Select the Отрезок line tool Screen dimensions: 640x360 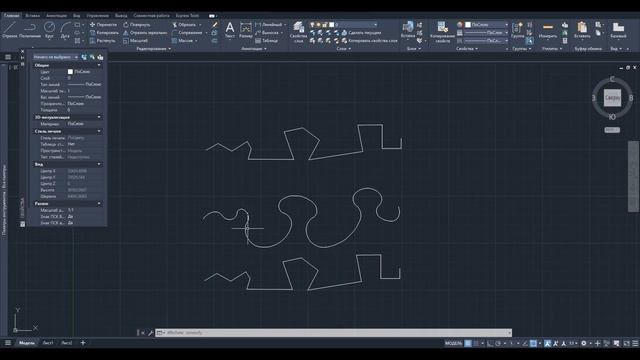10,30
